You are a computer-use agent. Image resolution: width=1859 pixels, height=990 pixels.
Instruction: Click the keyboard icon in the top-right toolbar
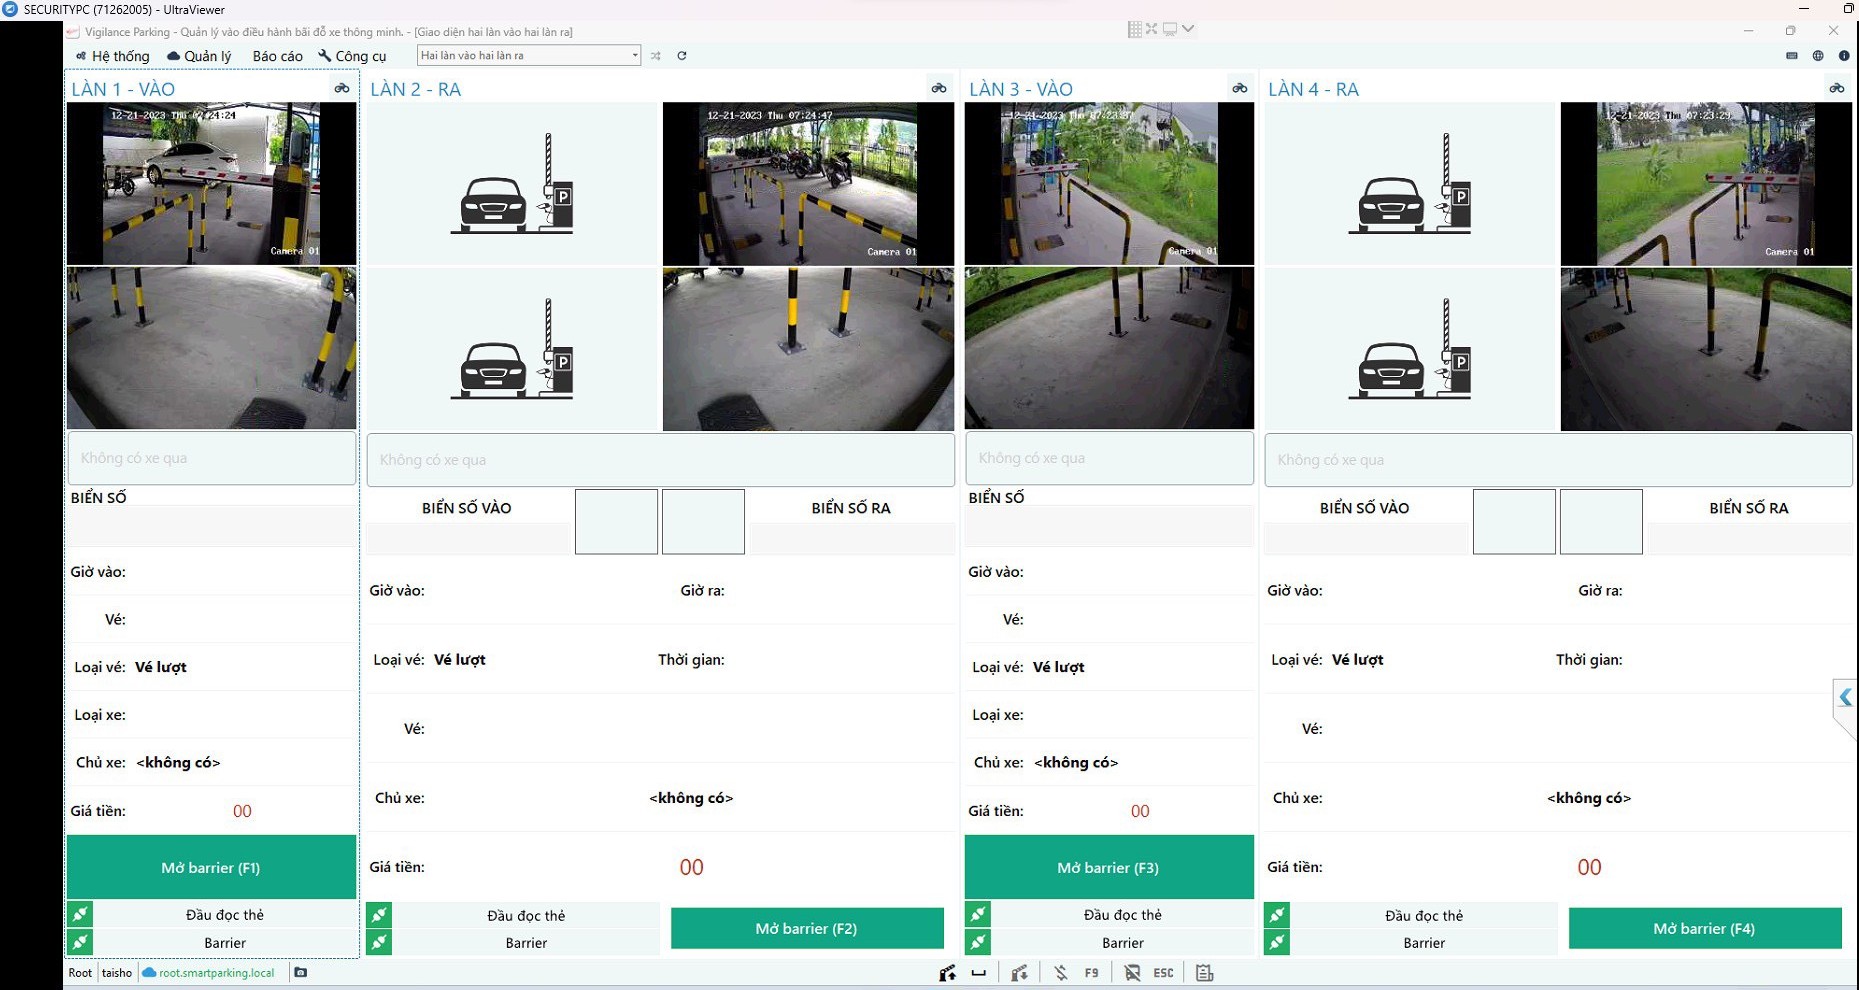tap(1792, 56)
